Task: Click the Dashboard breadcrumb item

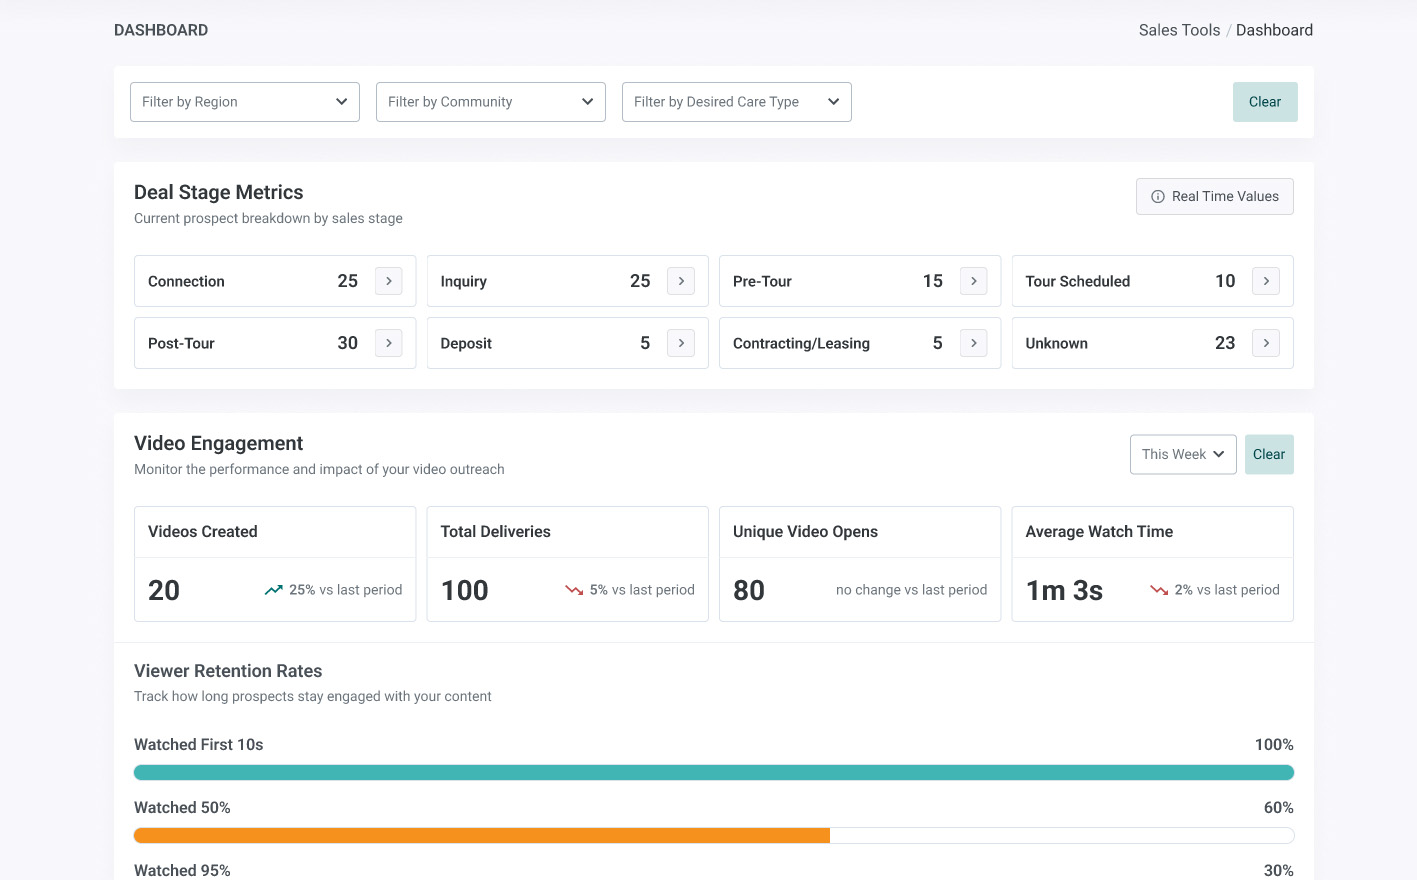Action: coord(1274,30)
